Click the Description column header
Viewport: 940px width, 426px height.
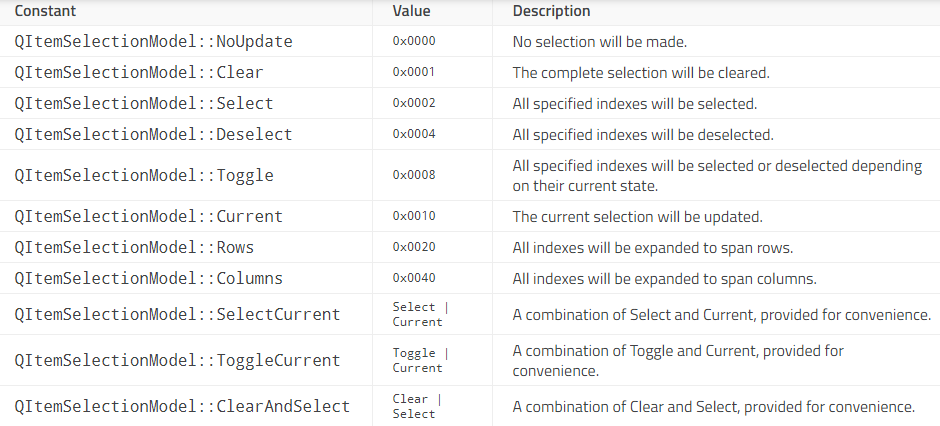[551, 12]
